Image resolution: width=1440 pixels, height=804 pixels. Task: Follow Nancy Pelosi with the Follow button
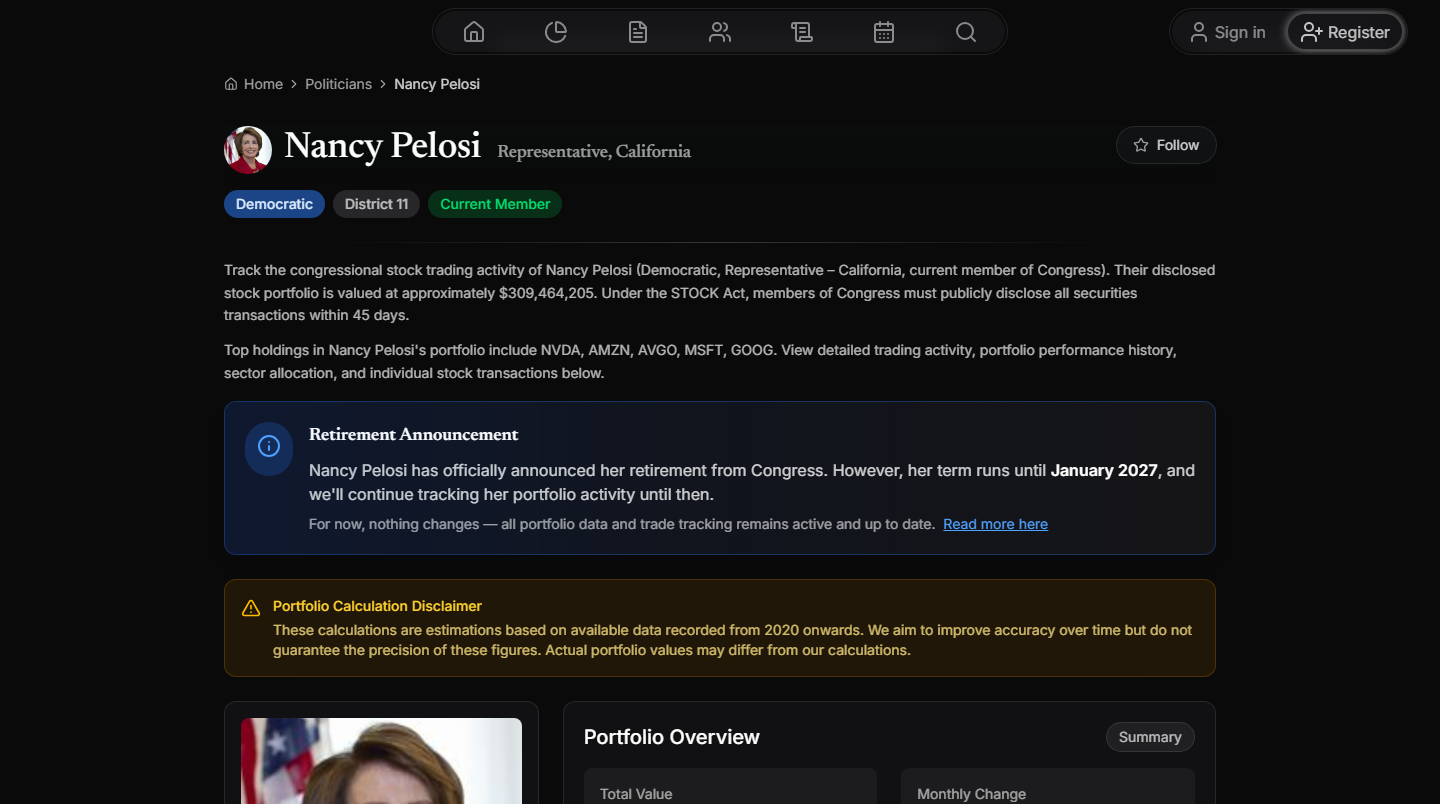point(1166,145)
